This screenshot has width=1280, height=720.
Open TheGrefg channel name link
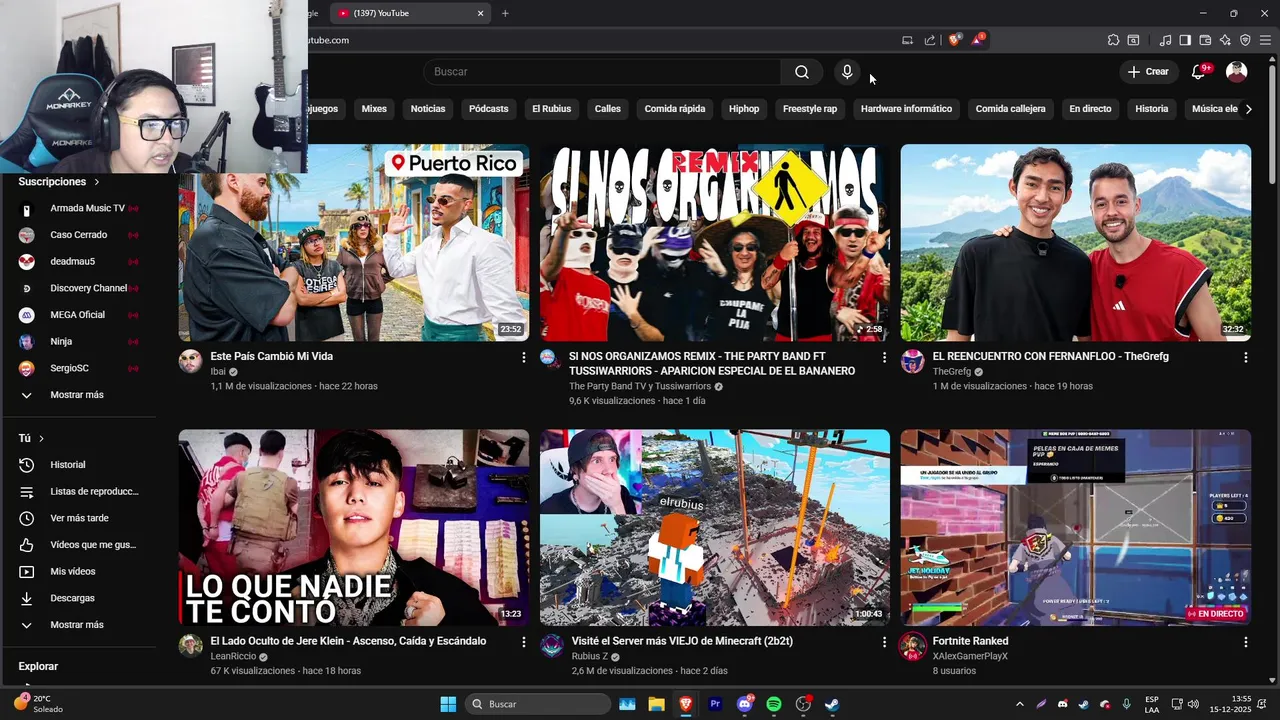click(952, 371)
